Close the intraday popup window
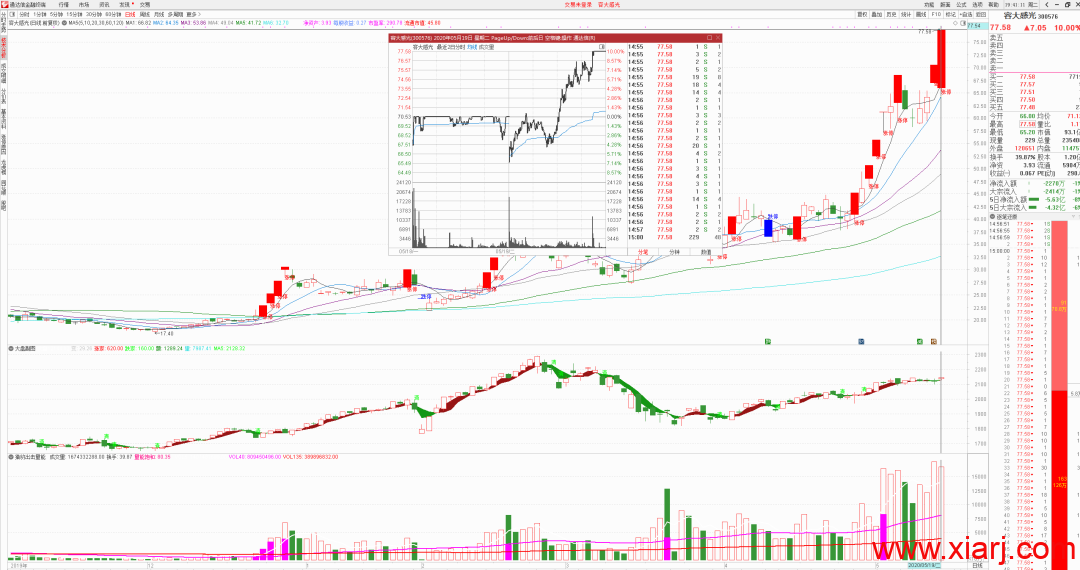Viewport: 1080px width, 570px height. pyautogui.click(x=718, y=38)
